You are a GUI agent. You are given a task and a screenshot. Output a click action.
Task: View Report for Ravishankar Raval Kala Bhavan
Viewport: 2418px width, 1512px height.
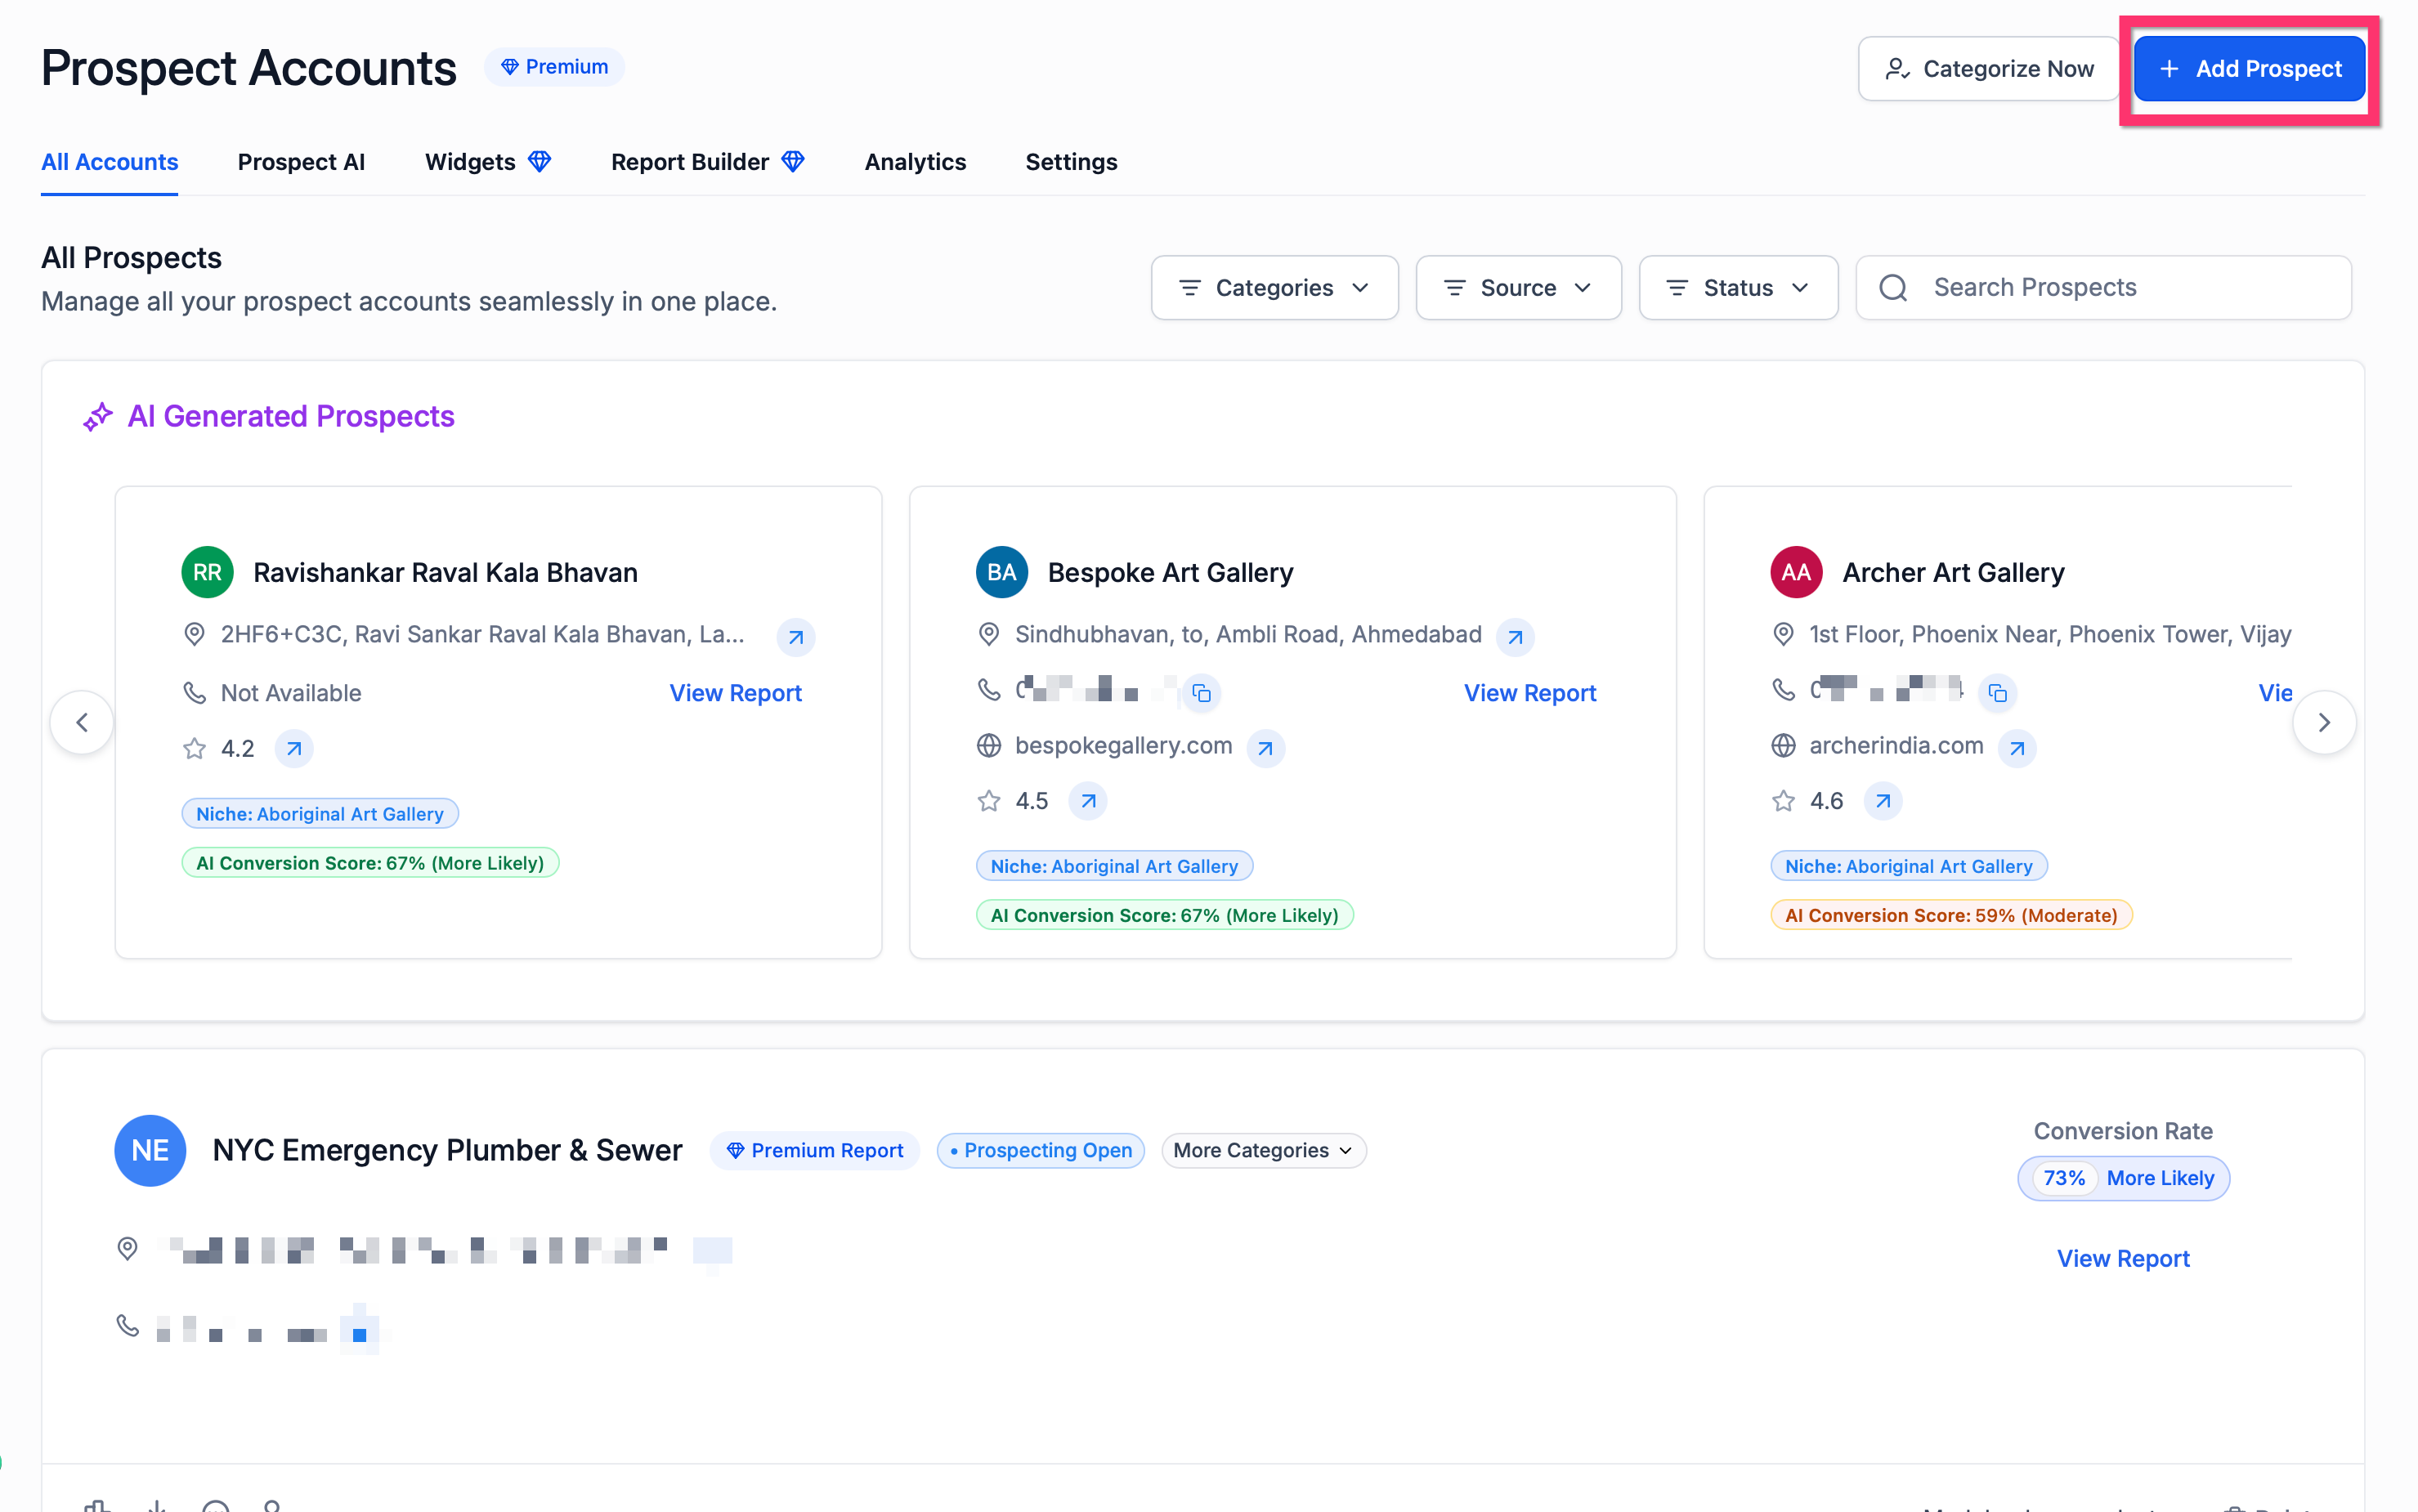[x=735, y=693]
